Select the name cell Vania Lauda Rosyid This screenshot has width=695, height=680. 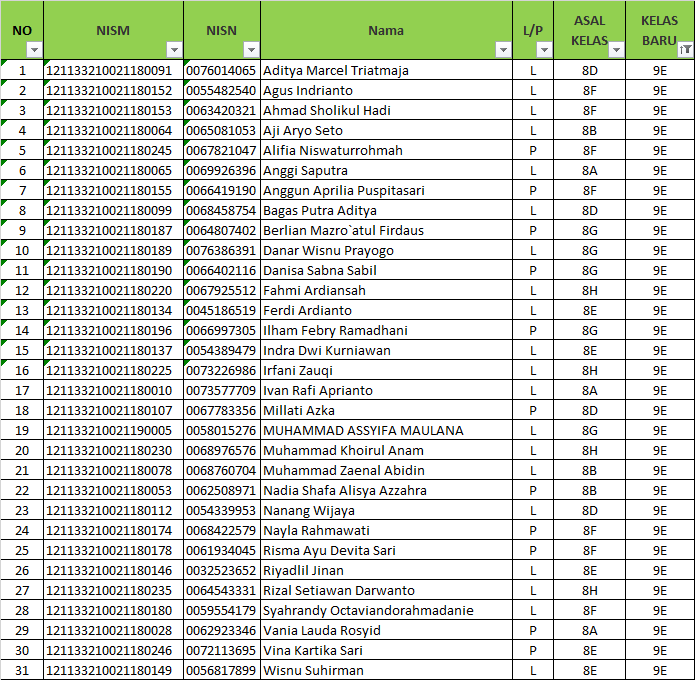[387, 630]
